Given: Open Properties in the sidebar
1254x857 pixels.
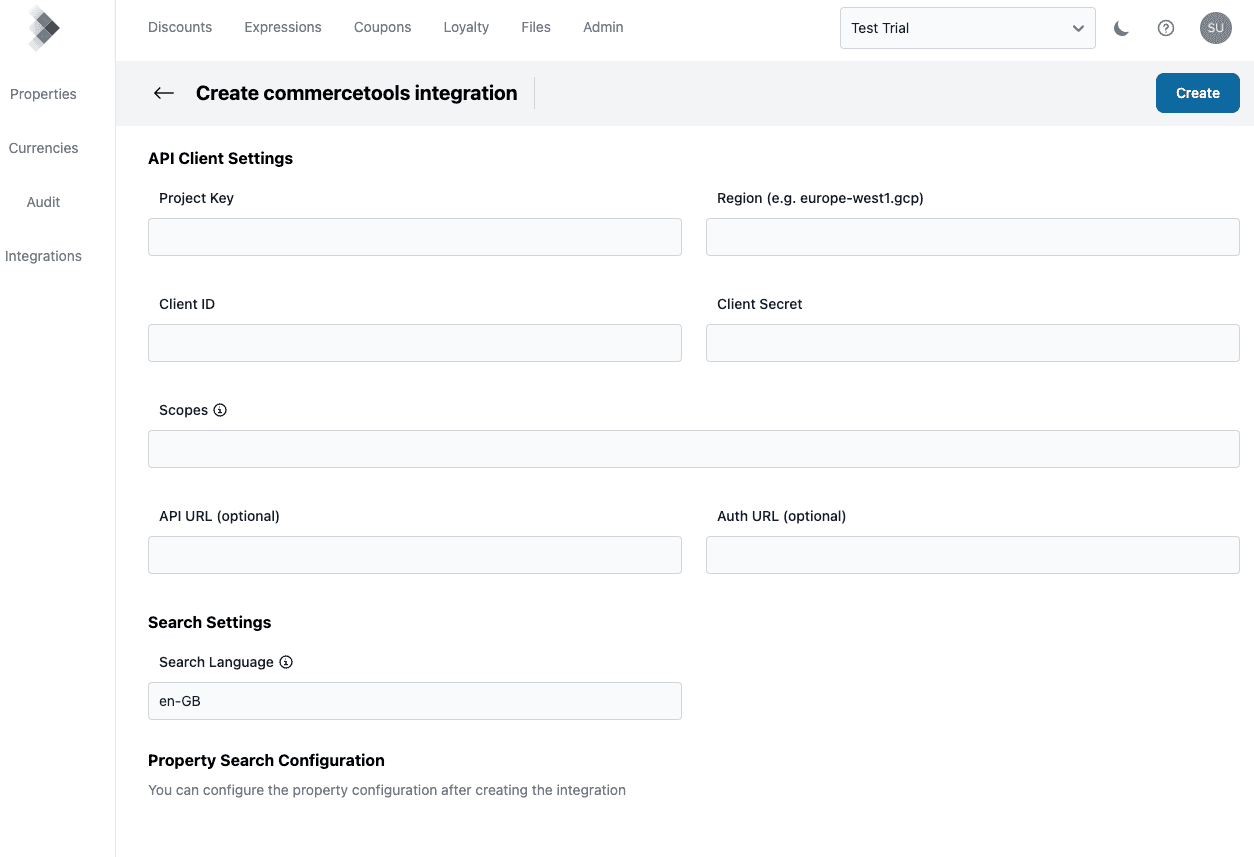Looking at the screenshot, I should tap(43, 93).
